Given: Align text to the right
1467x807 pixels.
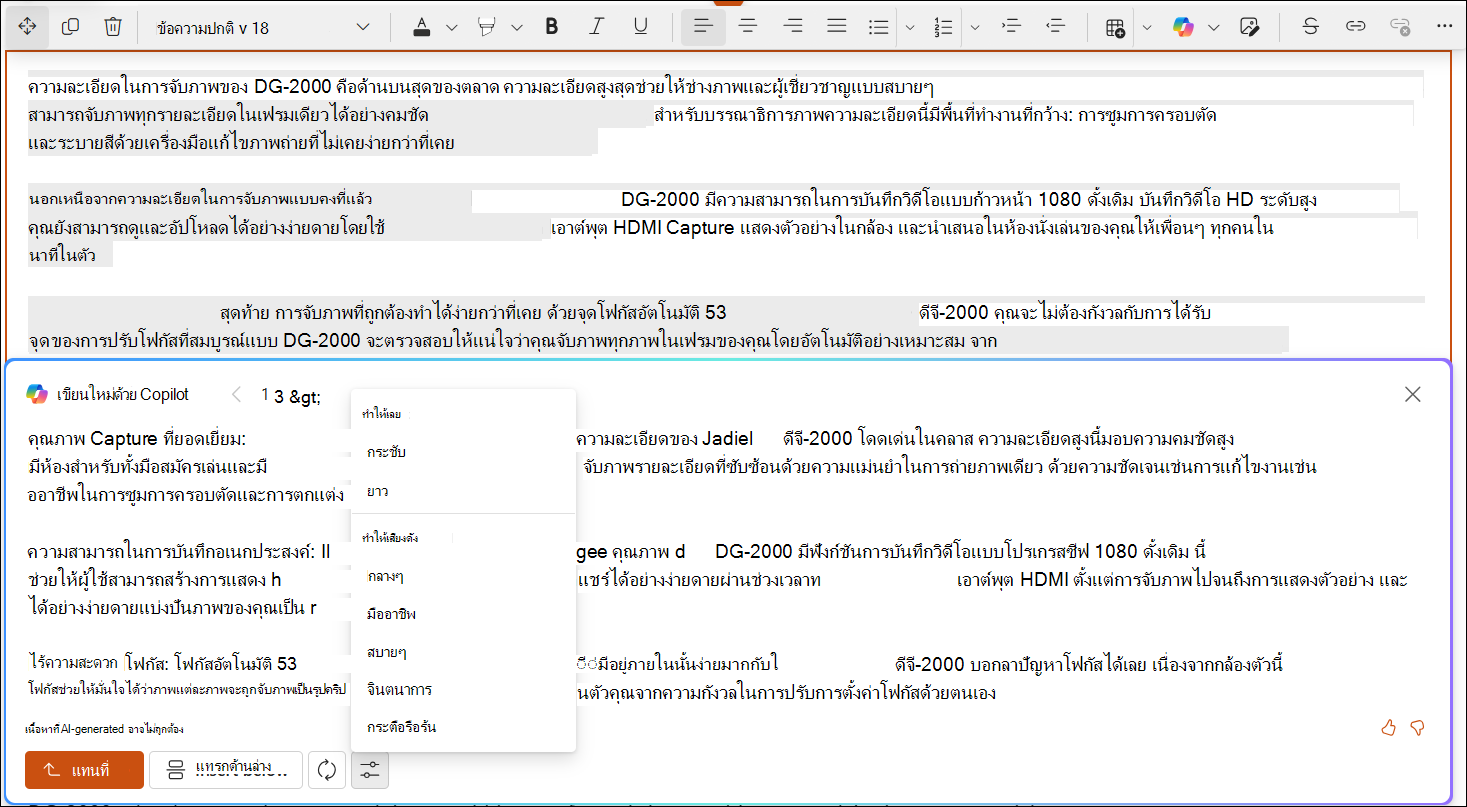Looking at the screenshot, I should (x=793, y=27).
